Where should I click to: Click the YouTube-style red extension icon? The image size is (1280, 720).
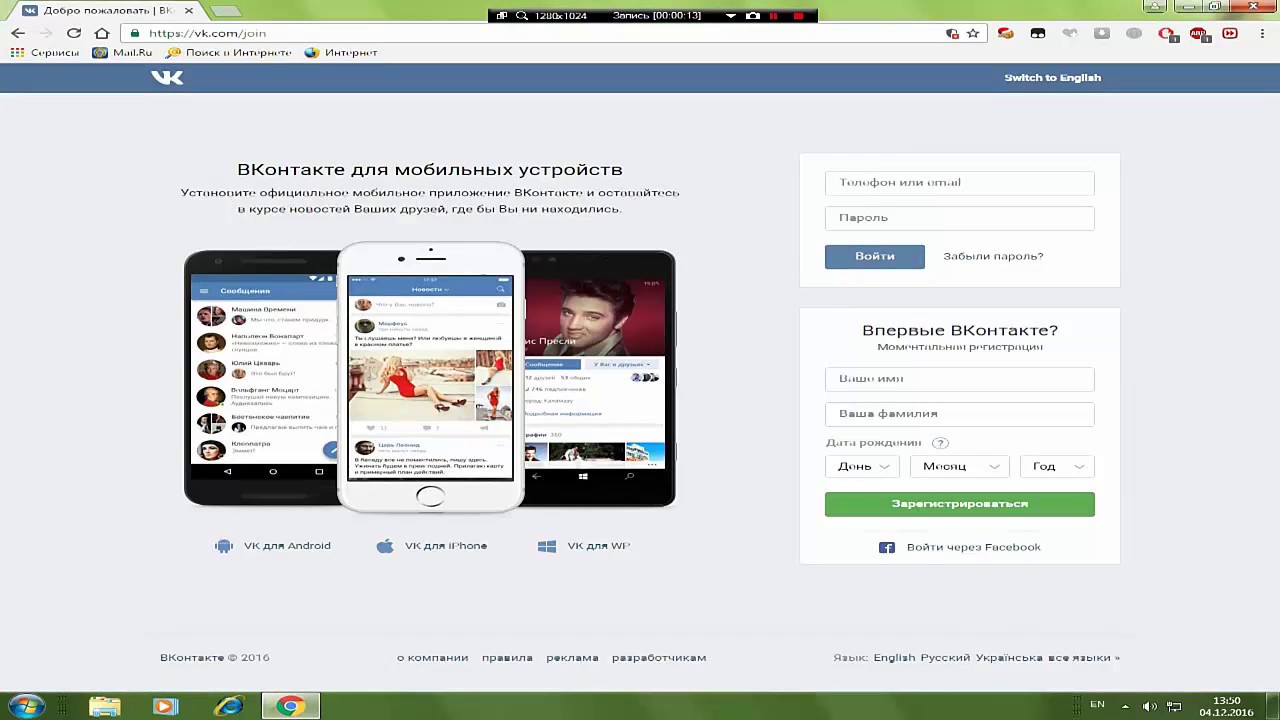(x=1230, y=33)
